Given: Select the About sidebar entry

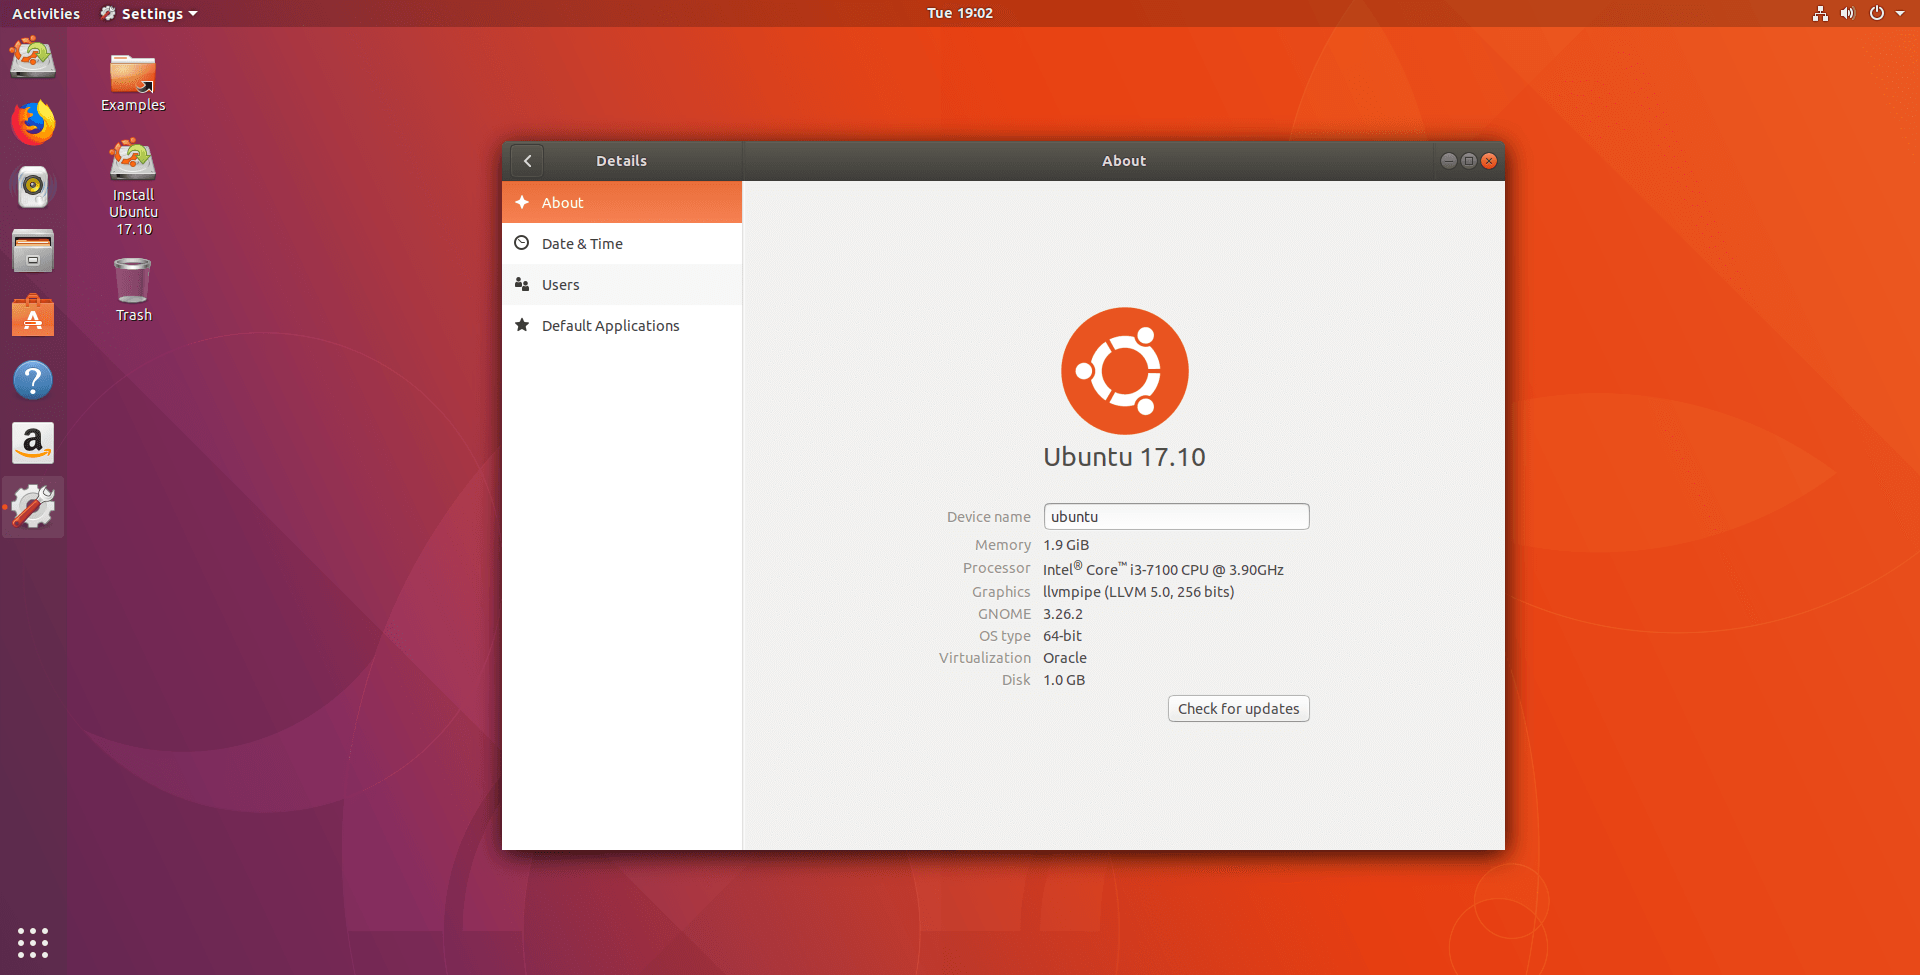Looking at the screenshot, I should coord(622,202).
